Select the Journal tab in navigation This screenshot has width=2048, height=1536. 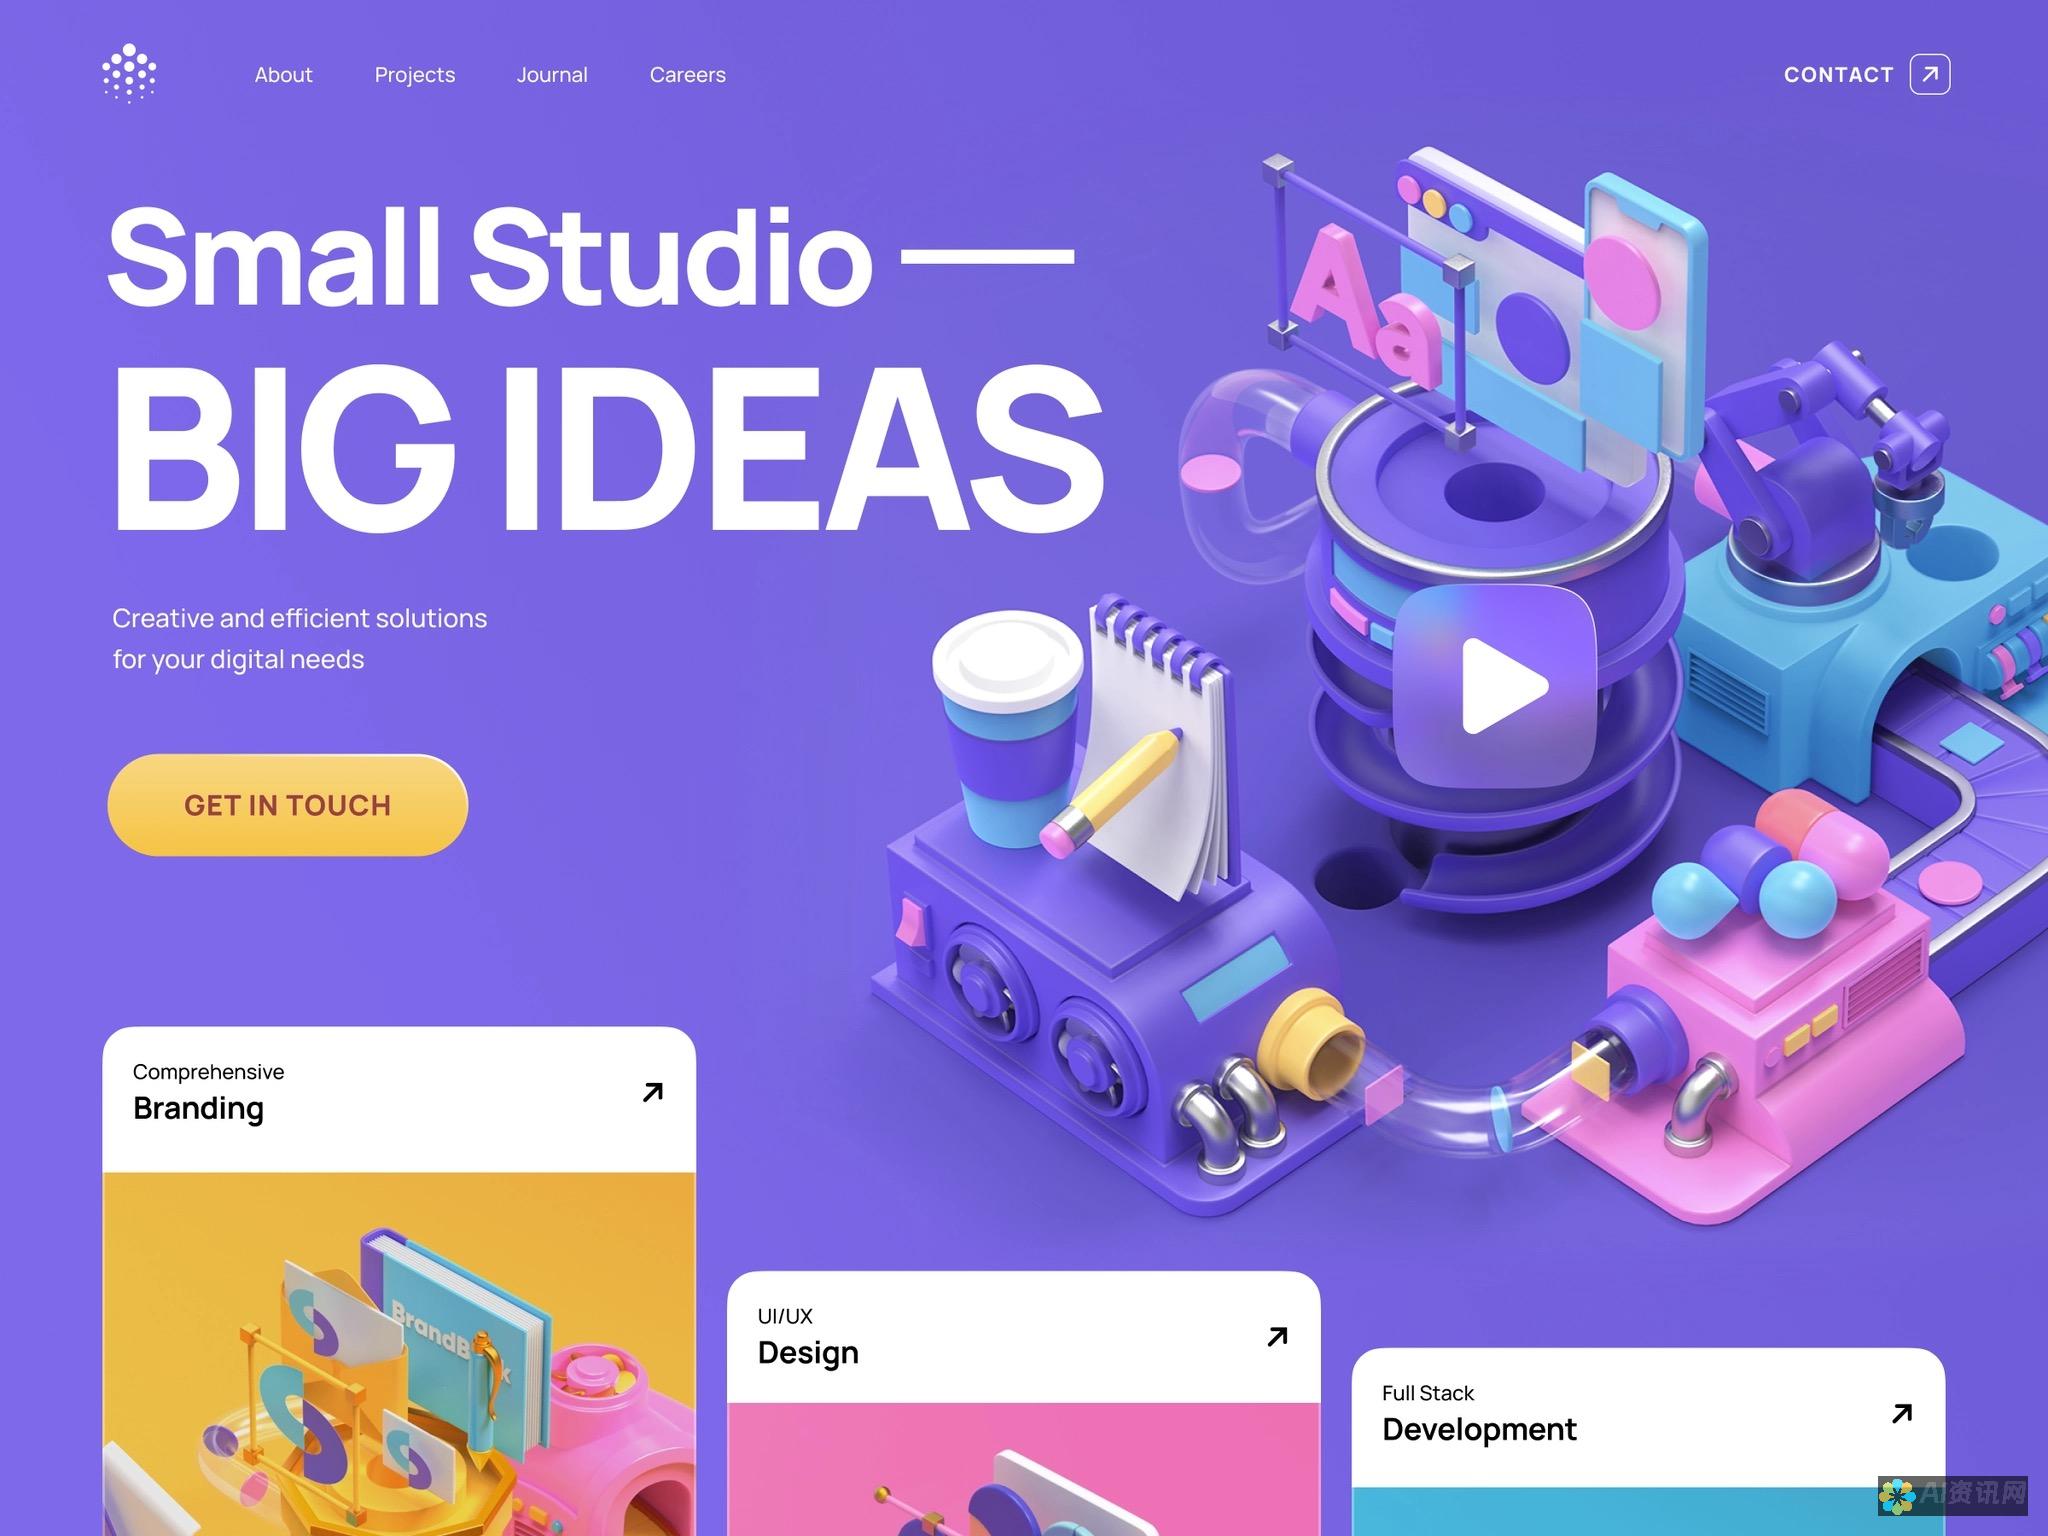pyautogui.click(x=550, y=73)
